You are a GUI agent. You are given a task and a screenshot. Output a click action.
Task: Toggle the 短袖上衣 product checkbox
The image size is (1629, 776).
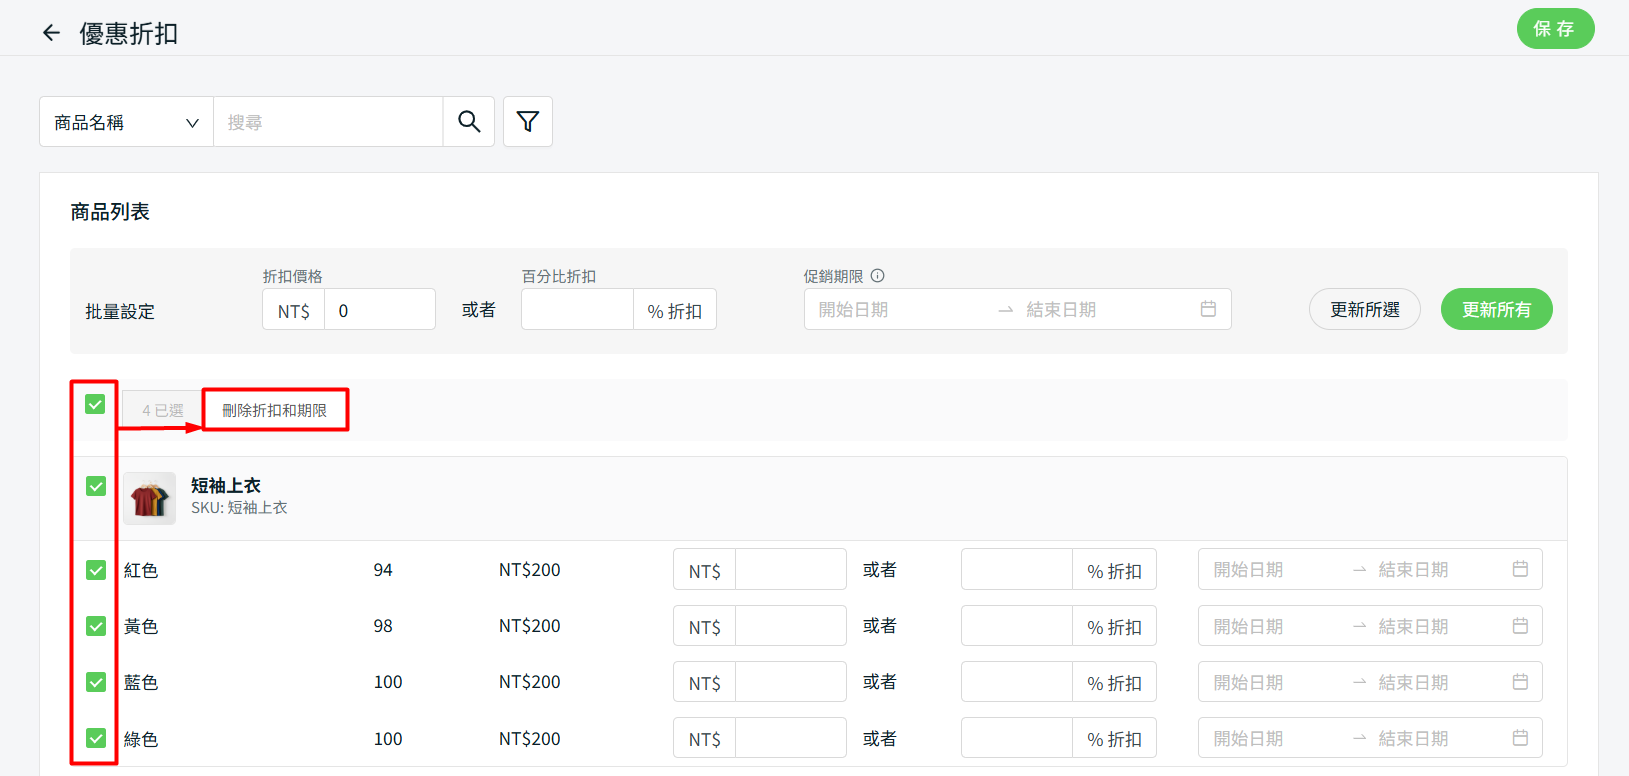click(x=96, y=486)
